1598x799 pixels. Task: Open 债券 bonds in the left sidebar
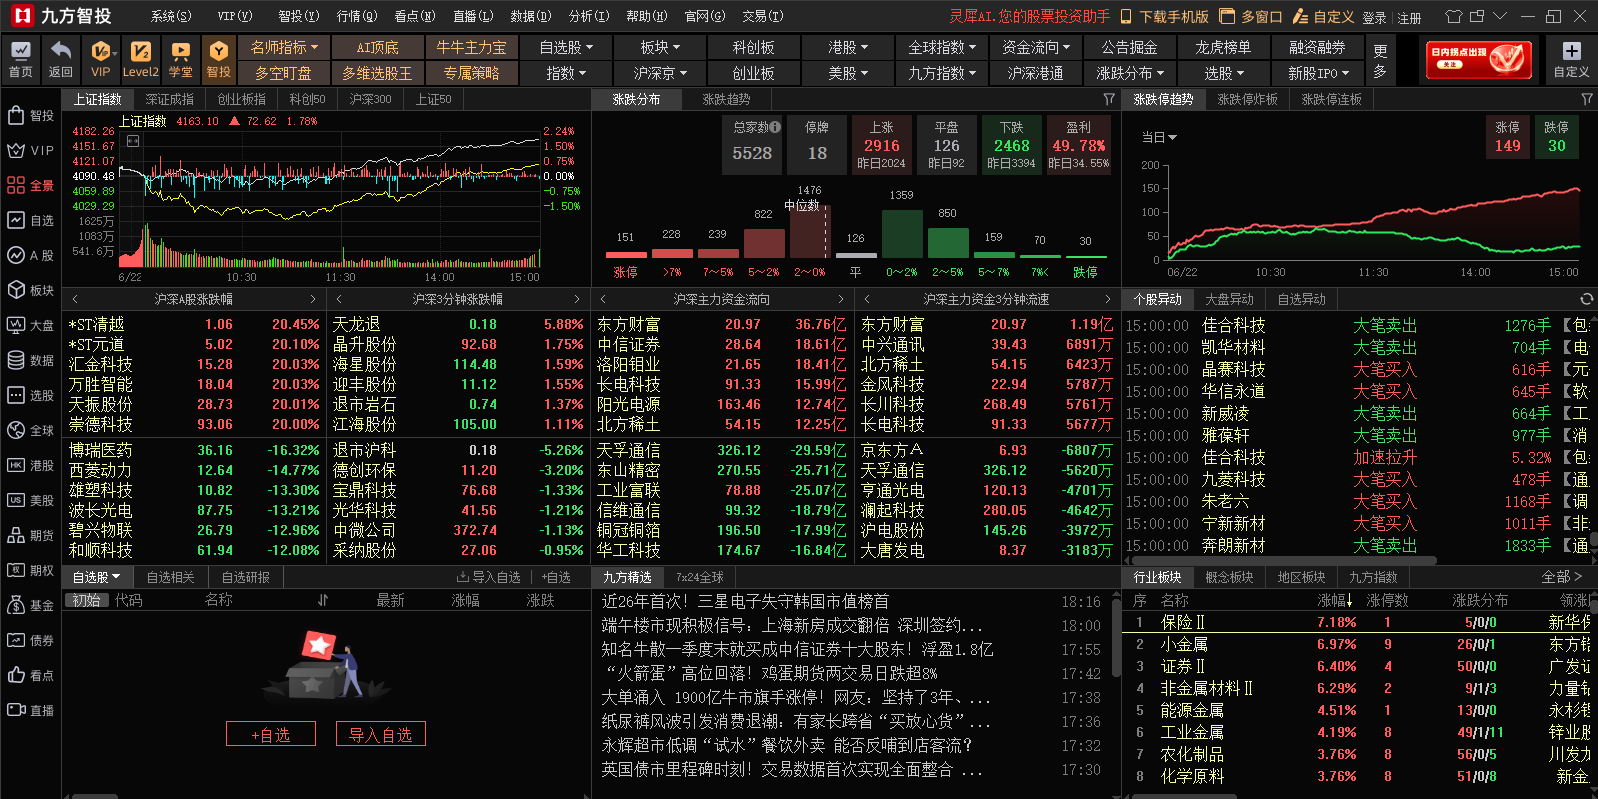click(30, 640)
